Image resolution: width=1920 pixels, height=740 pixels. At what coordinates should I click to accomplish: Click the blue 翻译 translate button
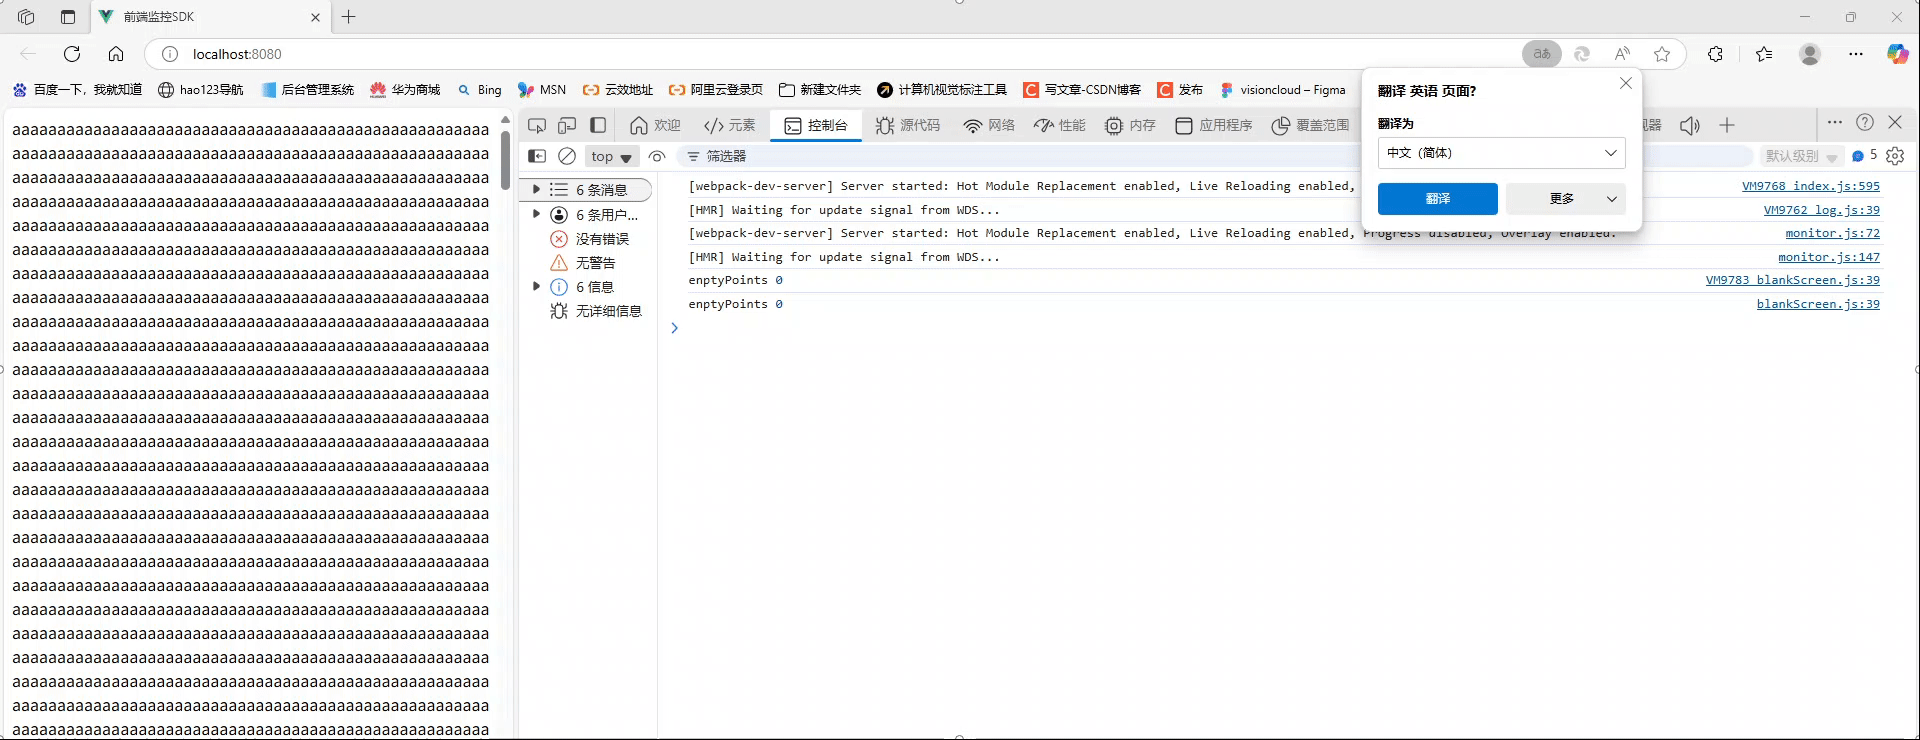[x=1437, y=198]
